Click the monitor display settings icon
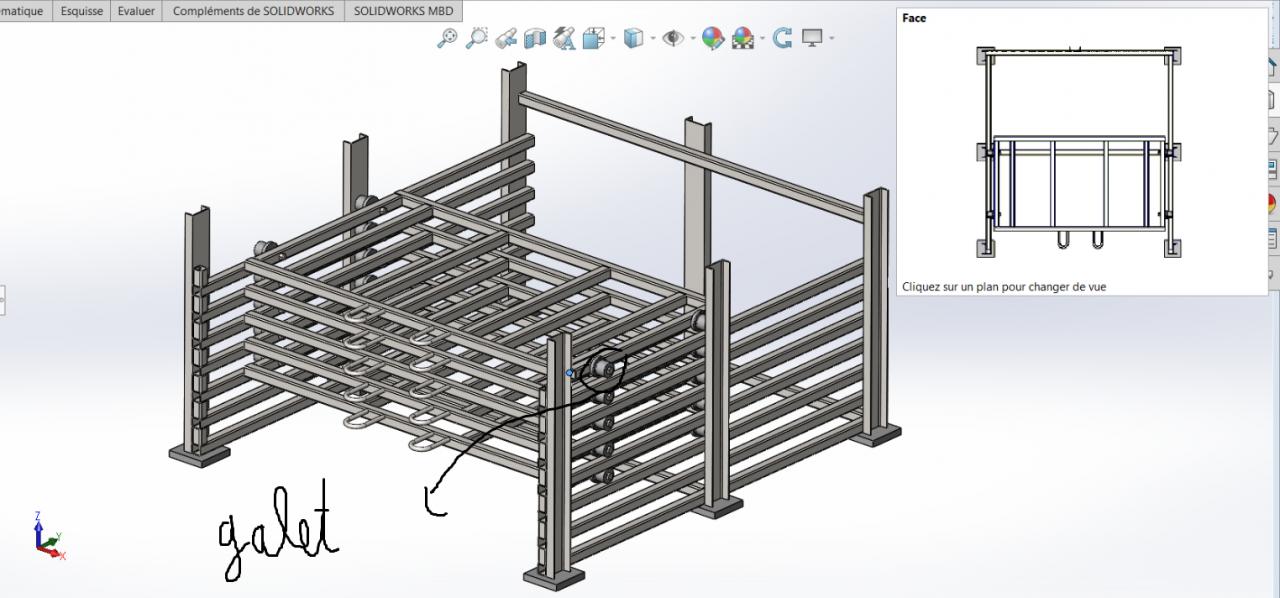The image size is (1280, 598). click(812, 38)
